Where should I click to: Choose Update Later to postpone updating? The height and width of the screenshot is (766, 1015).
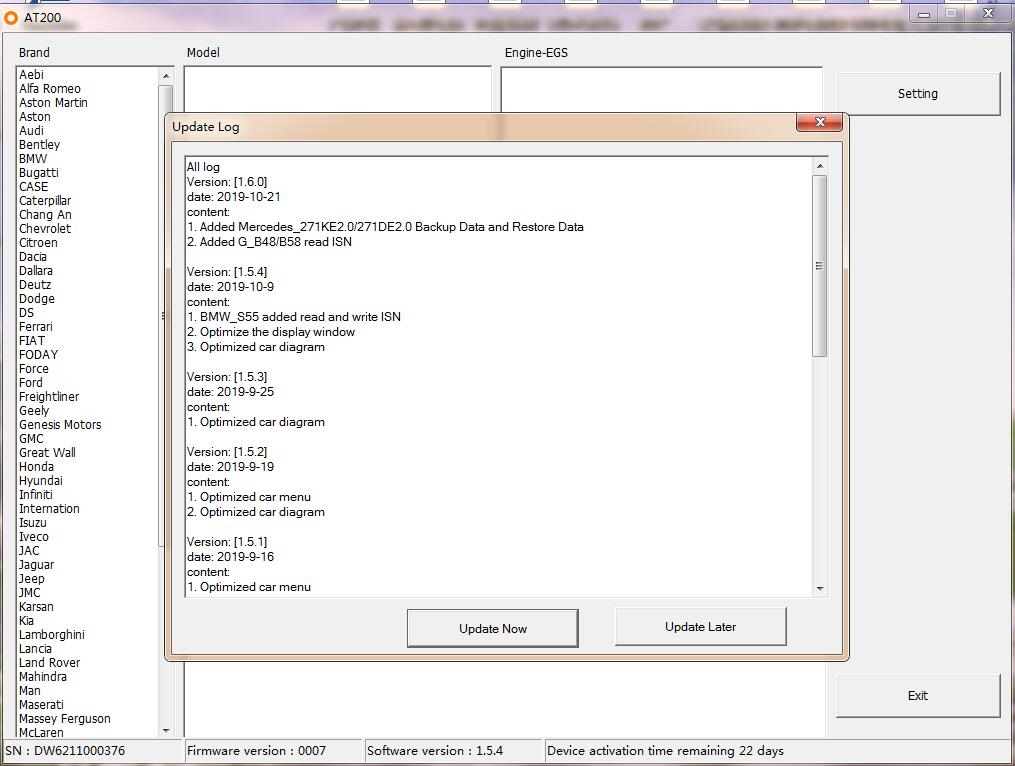tap(700, 628)
